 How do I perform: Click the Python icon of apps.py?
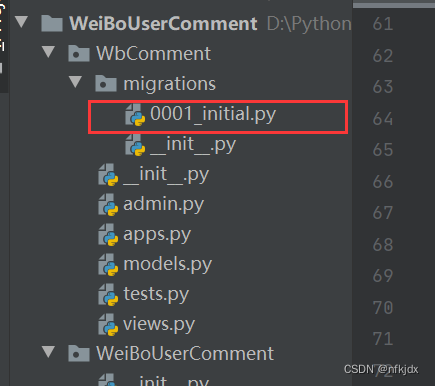click(x=108, y=234)
